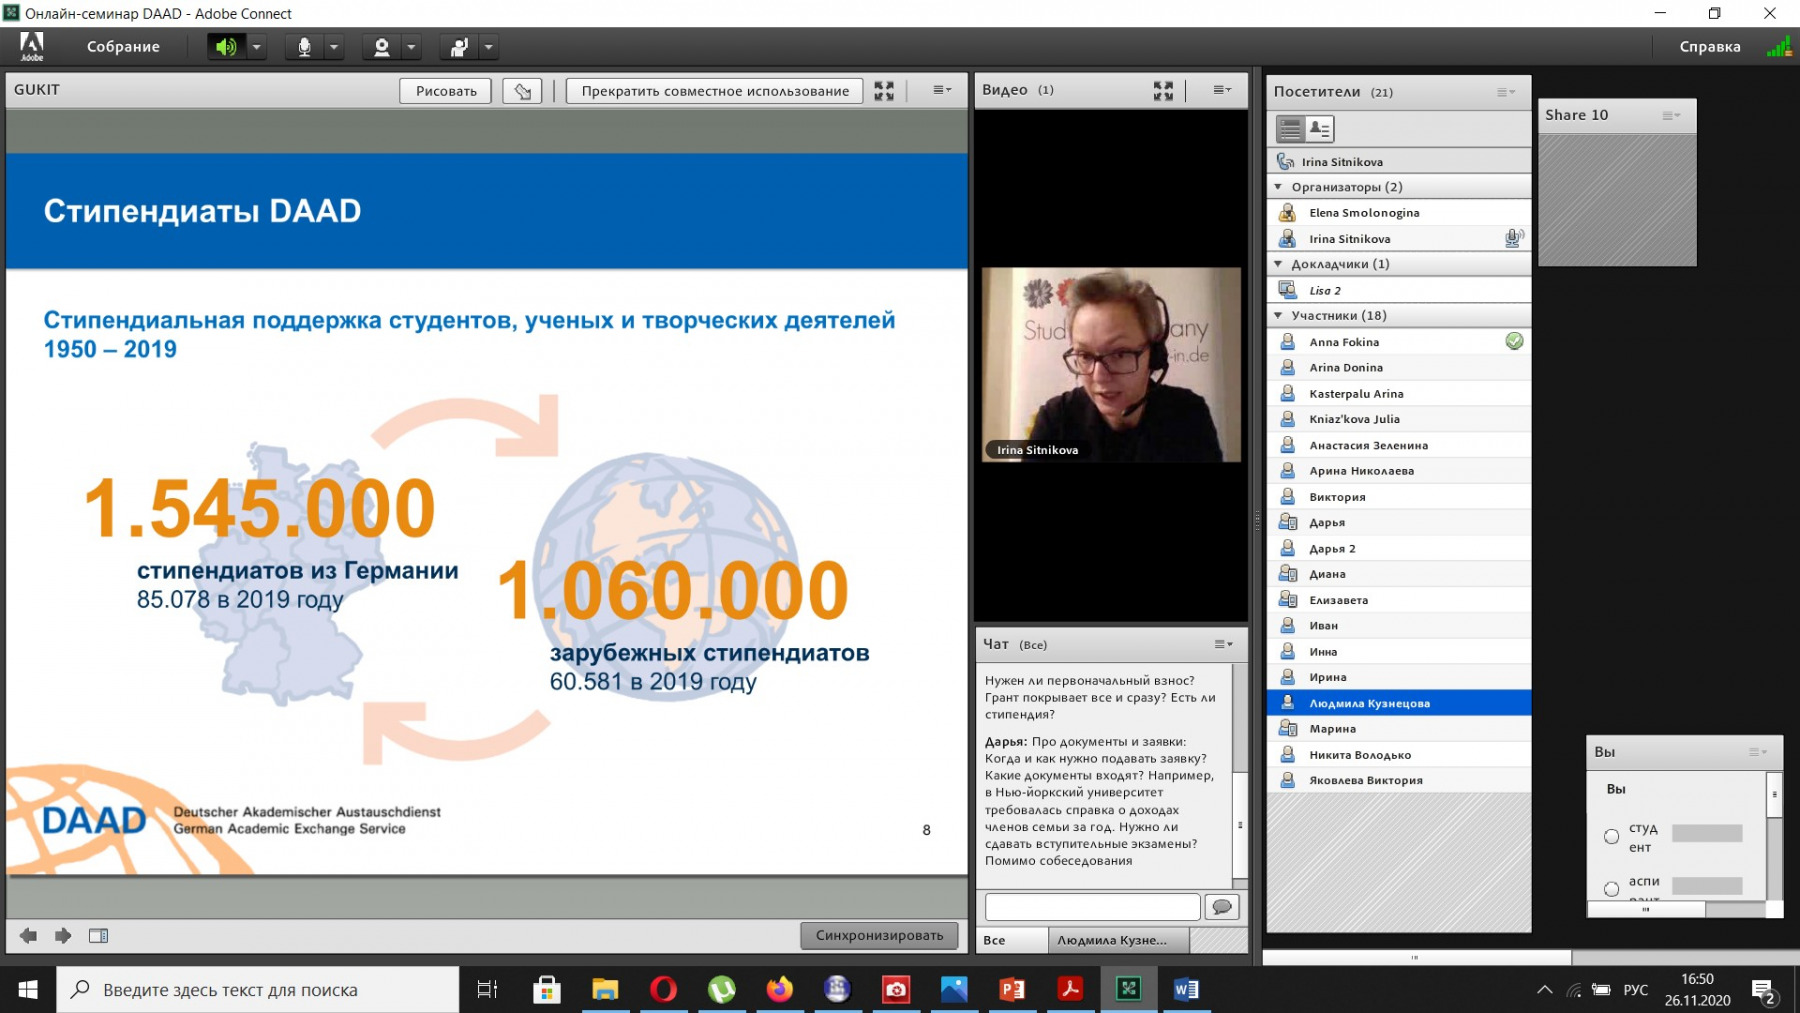
Task: Toggle slide sidebar panel icon
Action: coord(98,936)
